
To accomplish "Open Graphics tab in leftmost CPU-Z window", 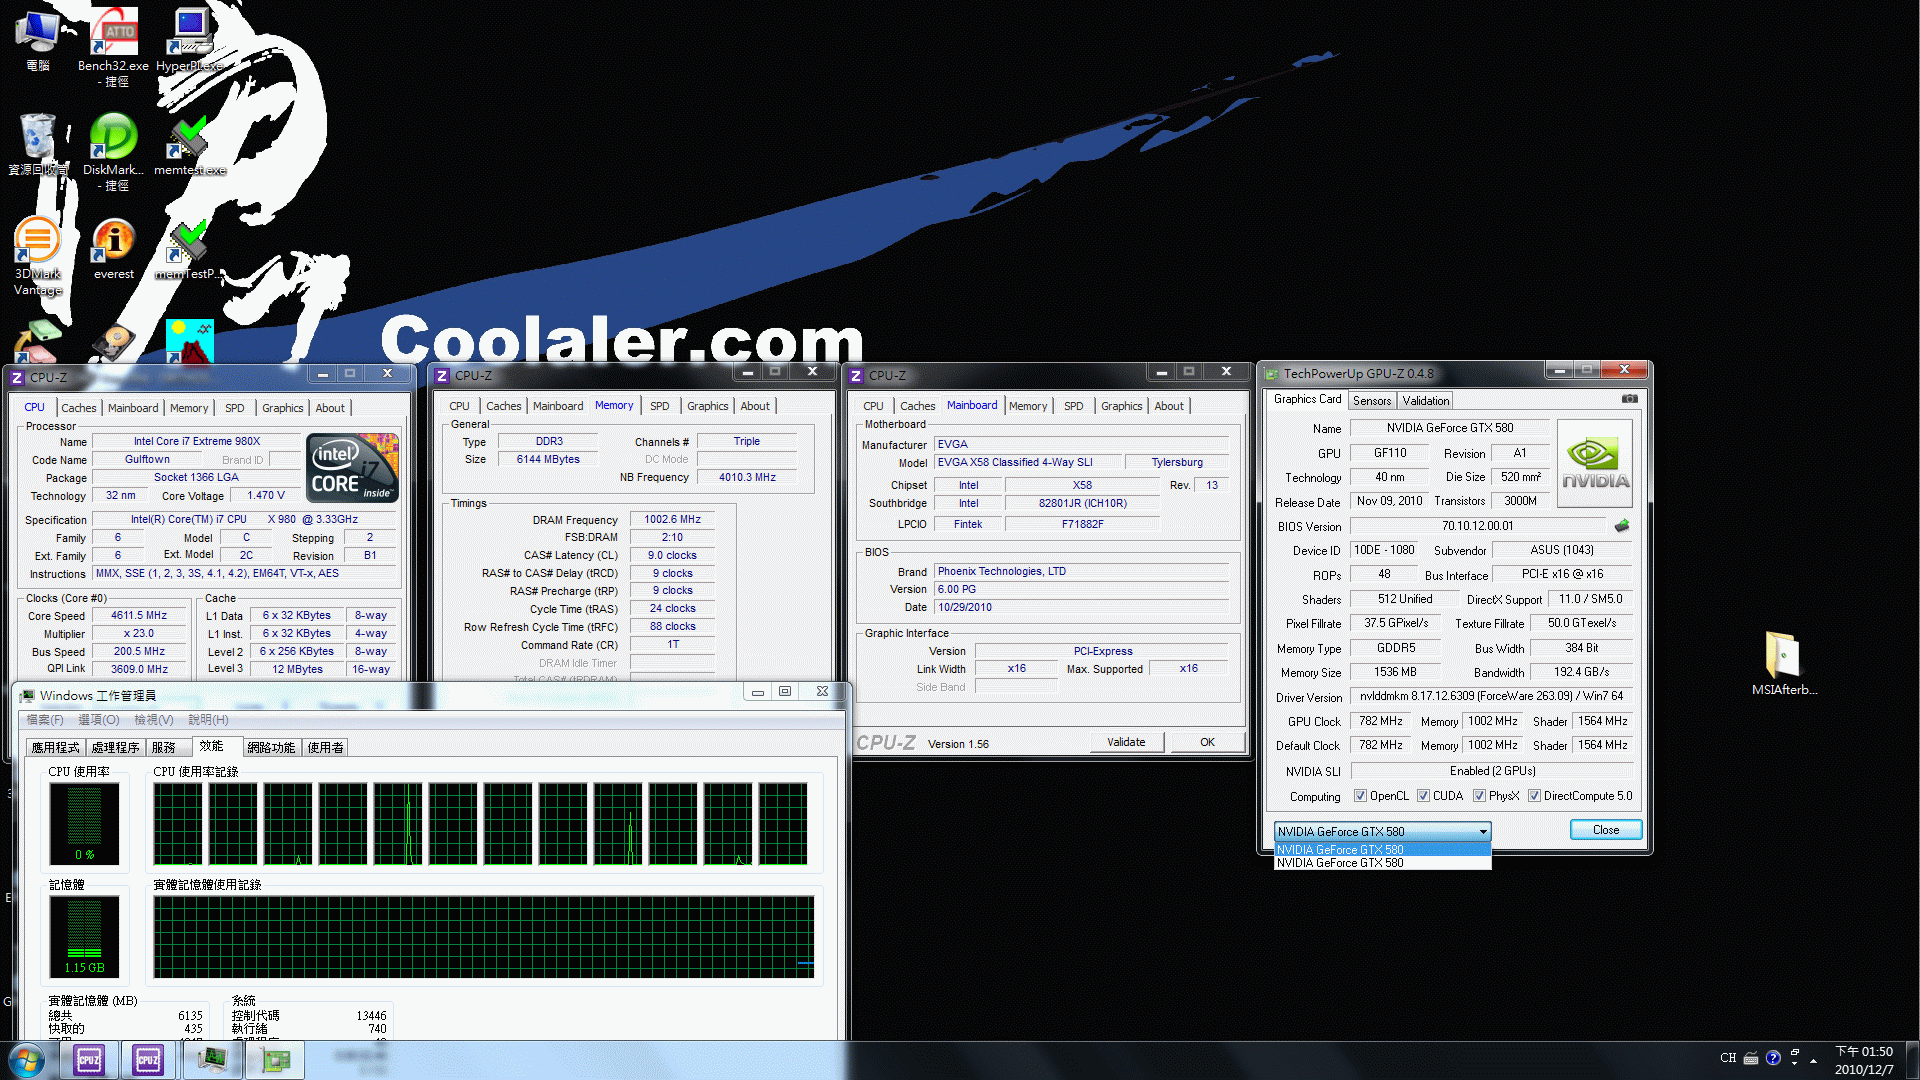I will click(x=283, y=408).
